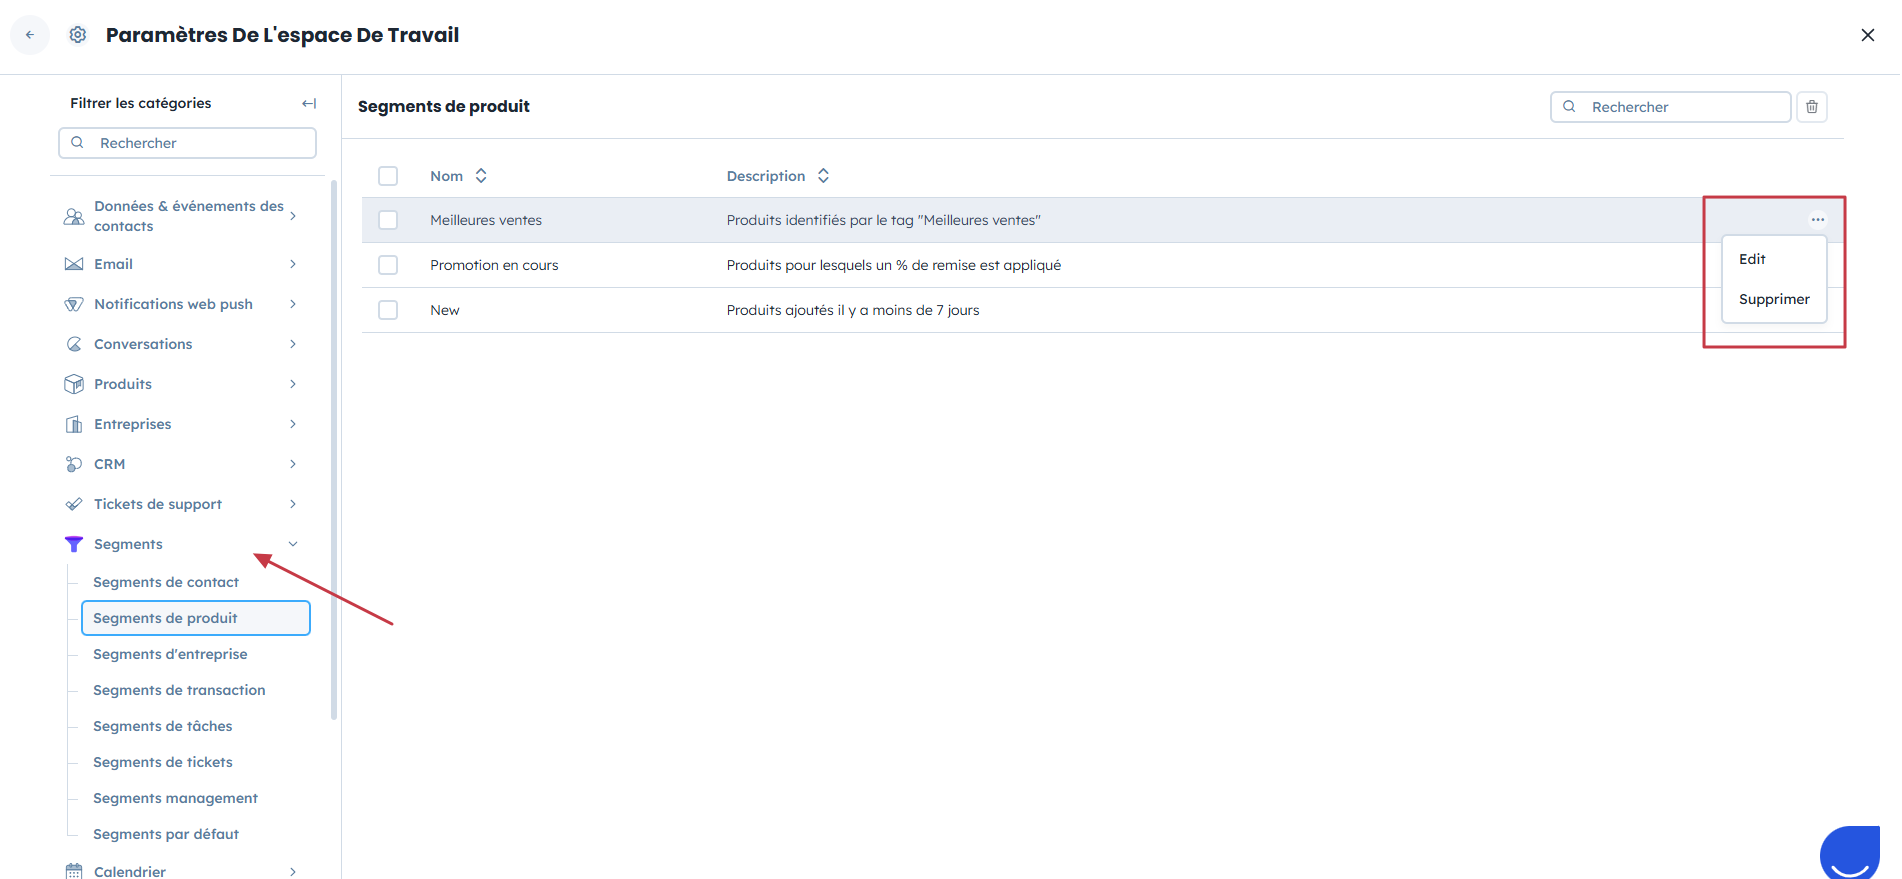The width and height of the screenshot is (1902, 879).
Task: Click the sidebar vertical scrollbar
Action: click(334, 450)
